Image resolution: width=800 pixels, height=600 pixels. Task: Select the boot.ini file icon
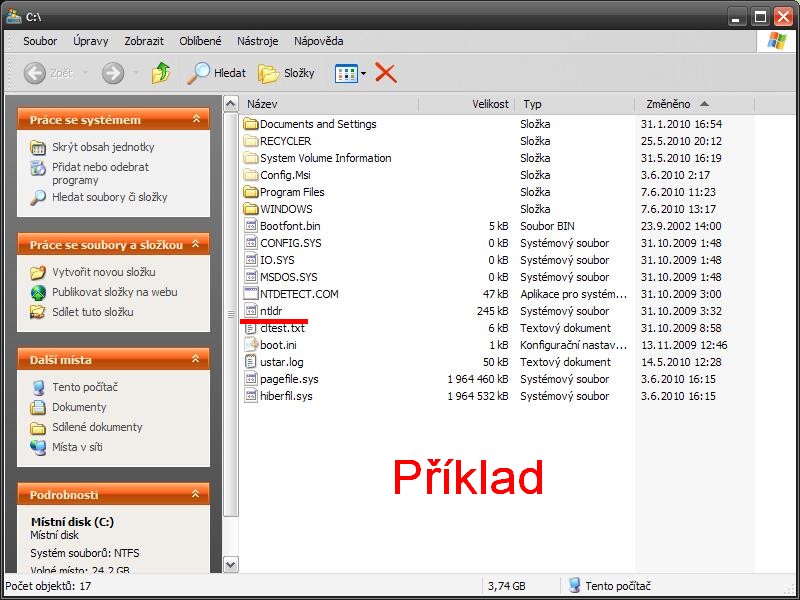251,345
